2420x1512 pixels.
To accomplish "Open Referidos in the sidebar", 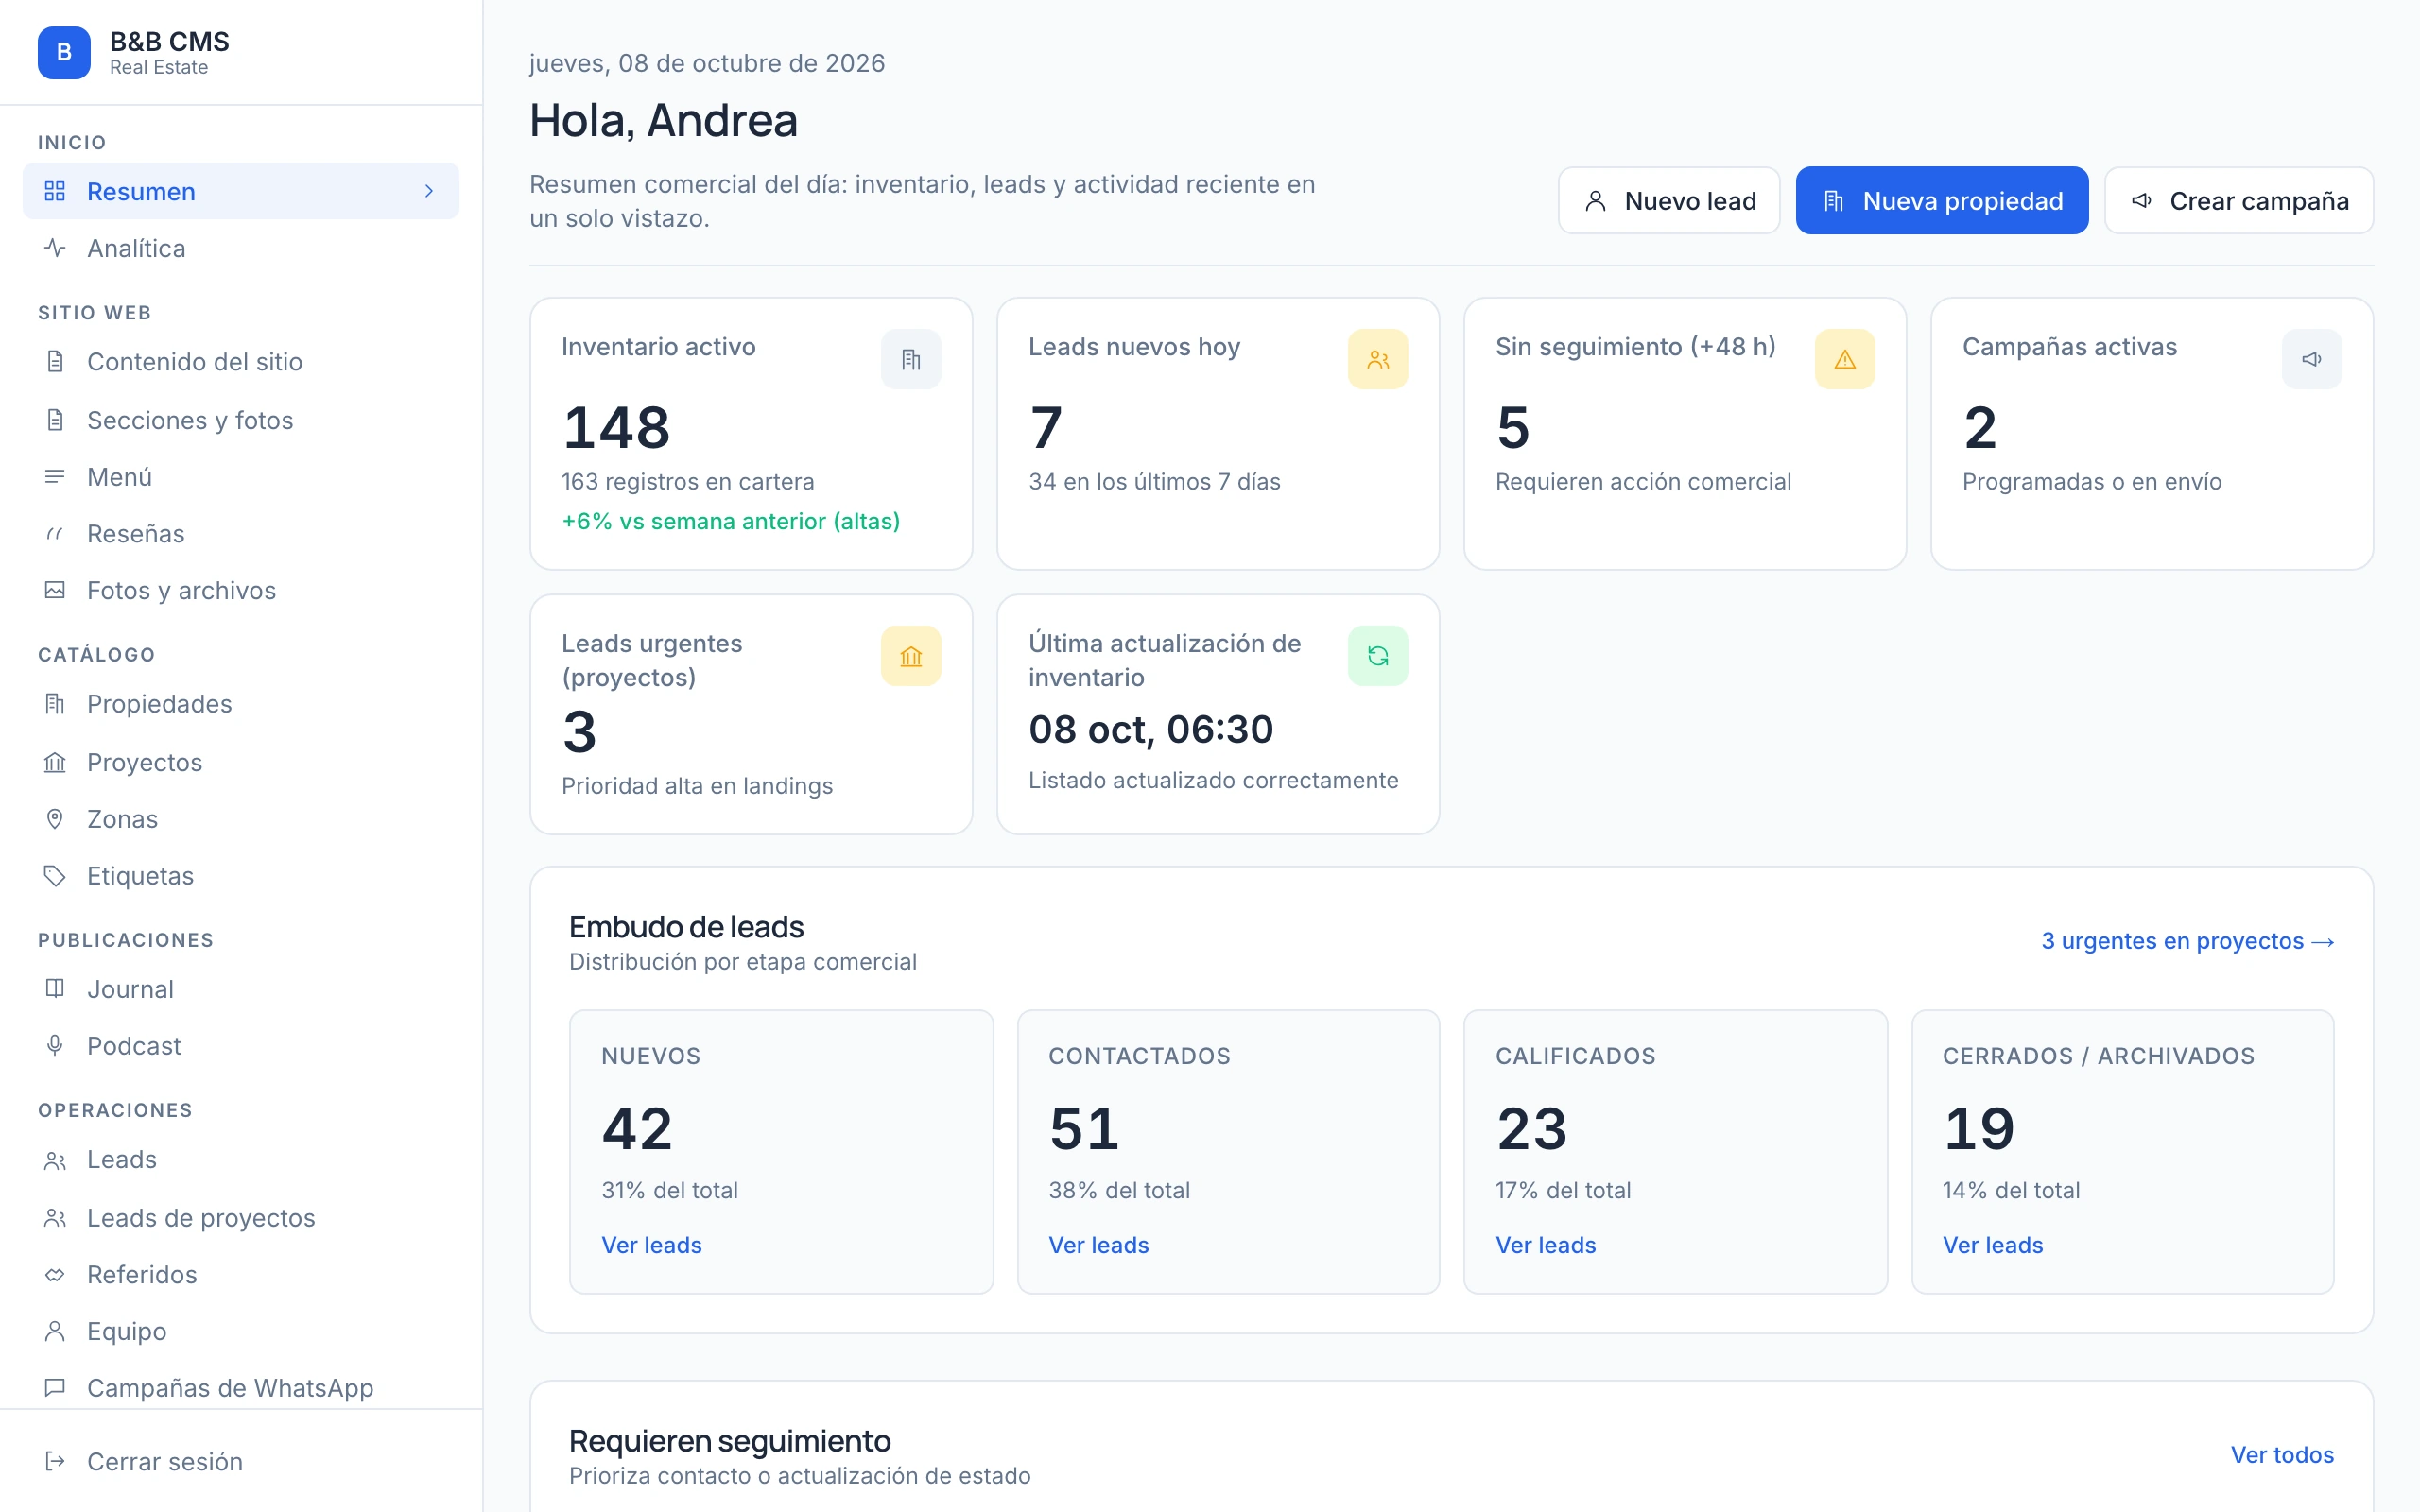I will coord(241,1275).
